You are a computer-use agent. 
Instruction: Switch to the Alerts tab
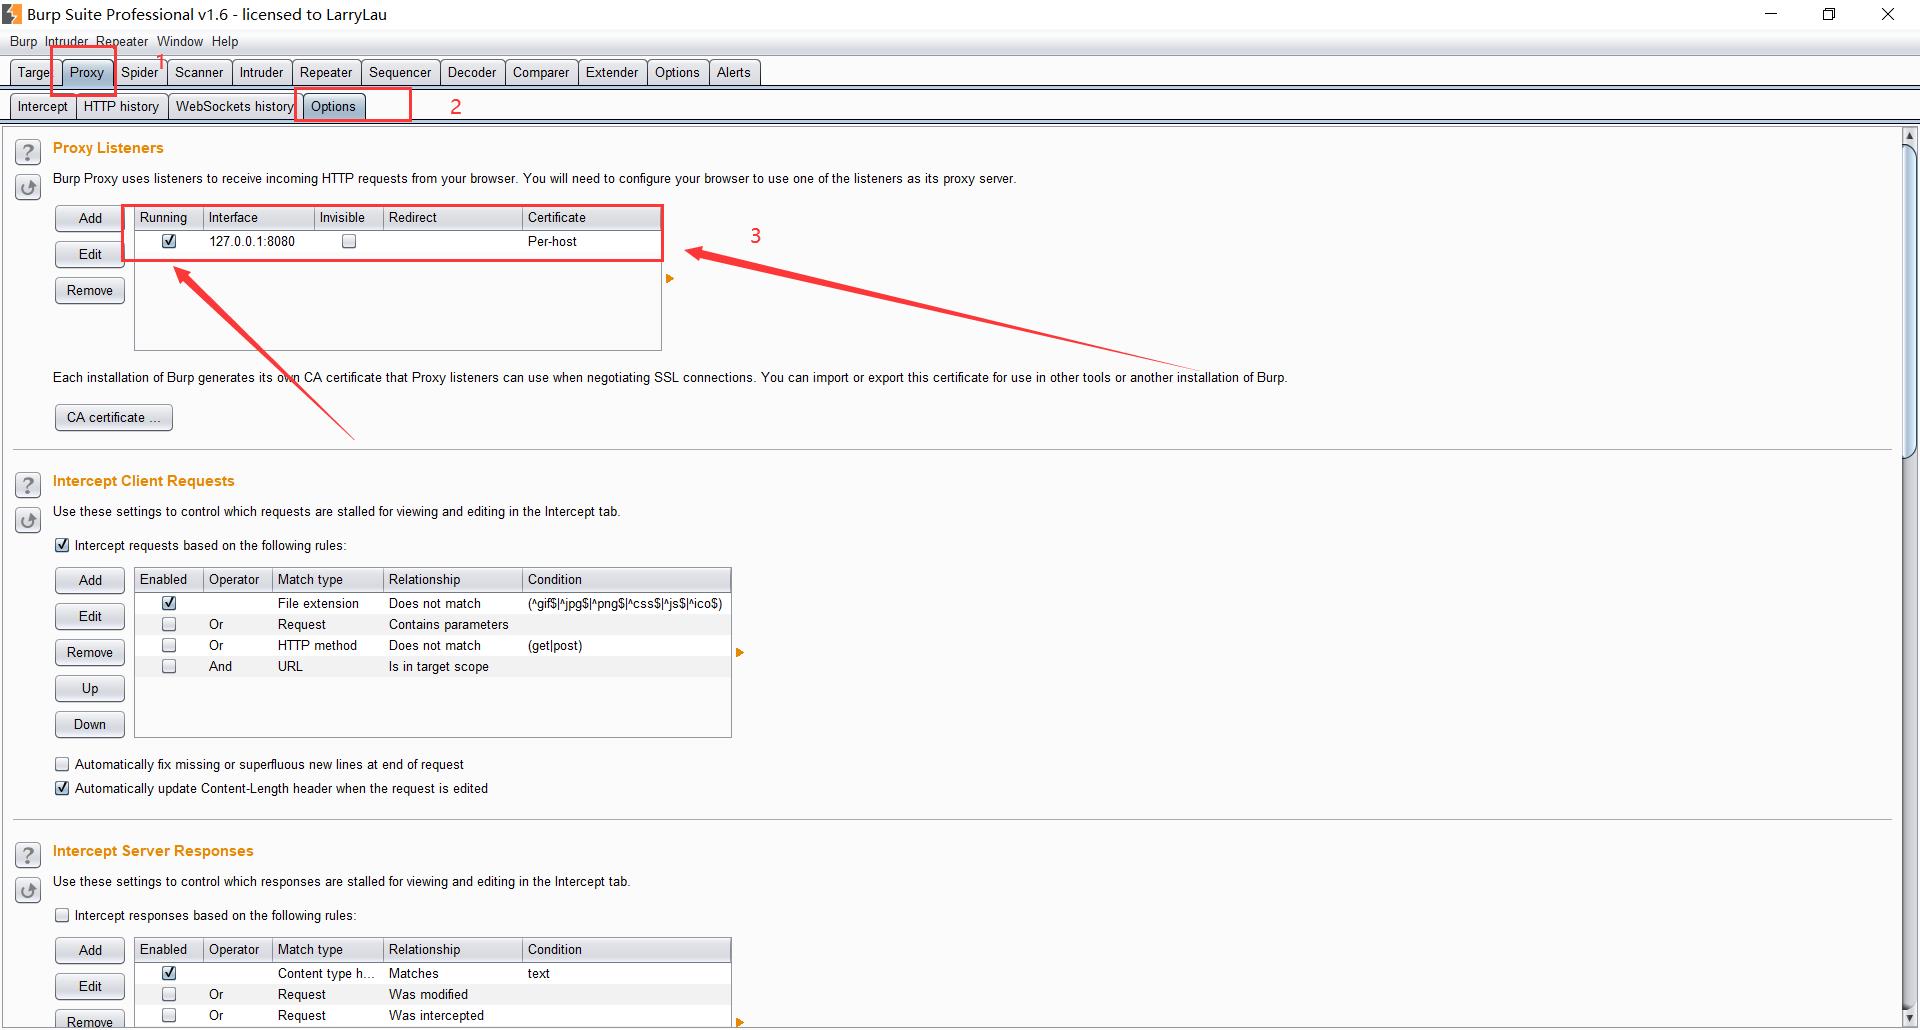[x=733, y=72]
